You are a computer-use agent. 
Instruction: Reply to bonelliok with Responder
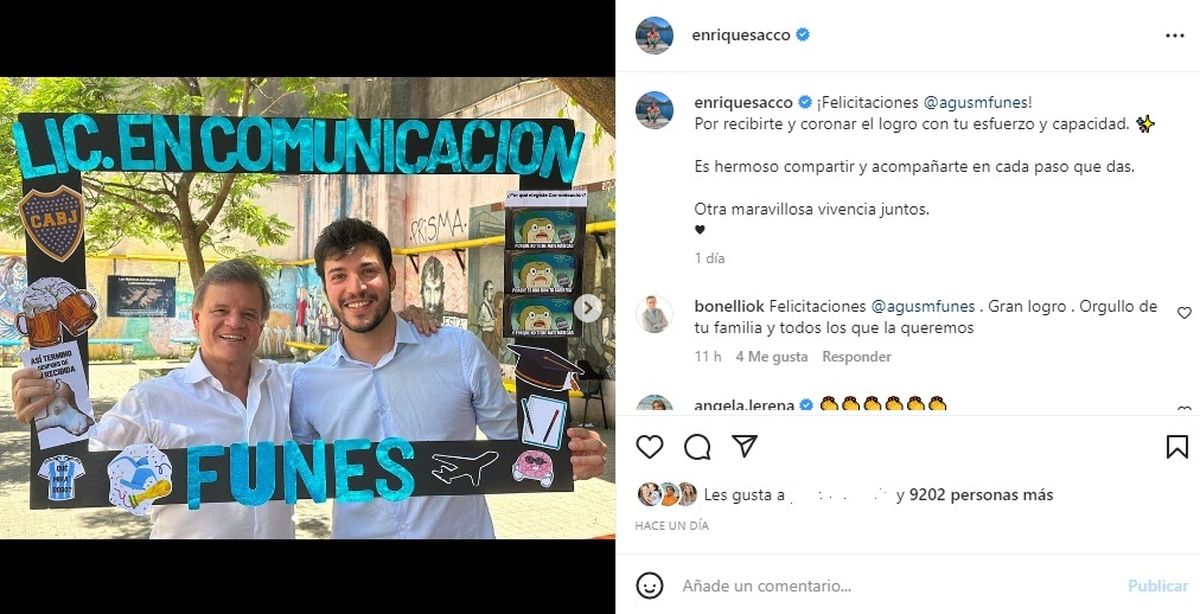tap(857, 356)
